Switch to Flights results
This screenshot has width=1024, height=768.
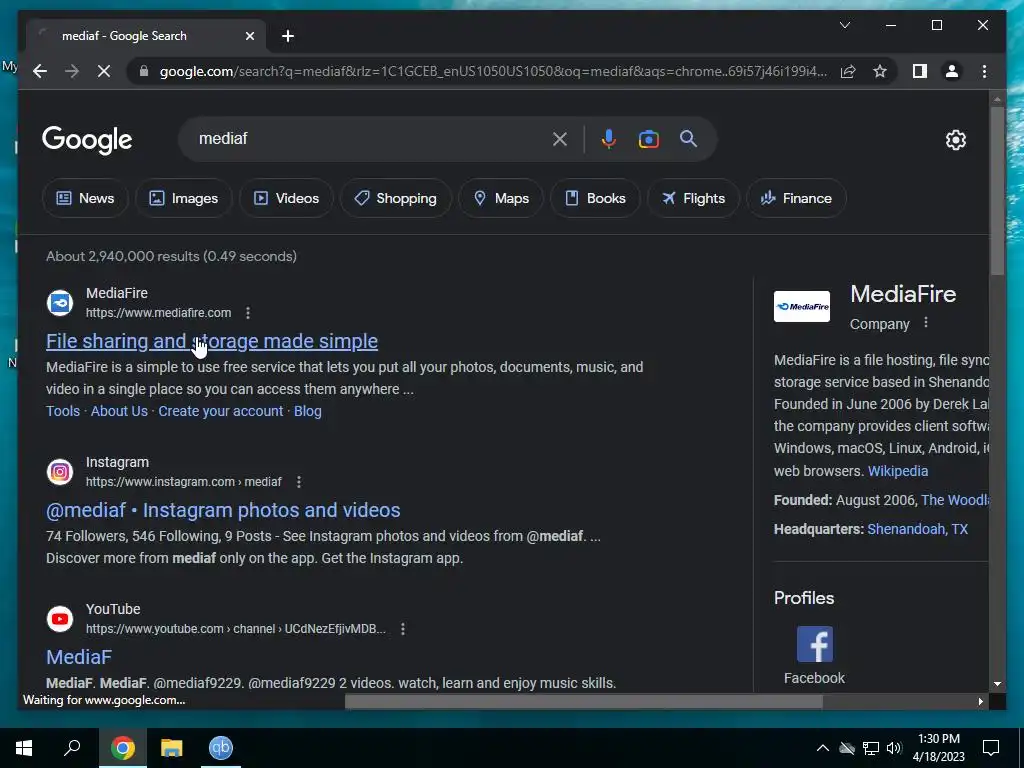tap(693, 198)
